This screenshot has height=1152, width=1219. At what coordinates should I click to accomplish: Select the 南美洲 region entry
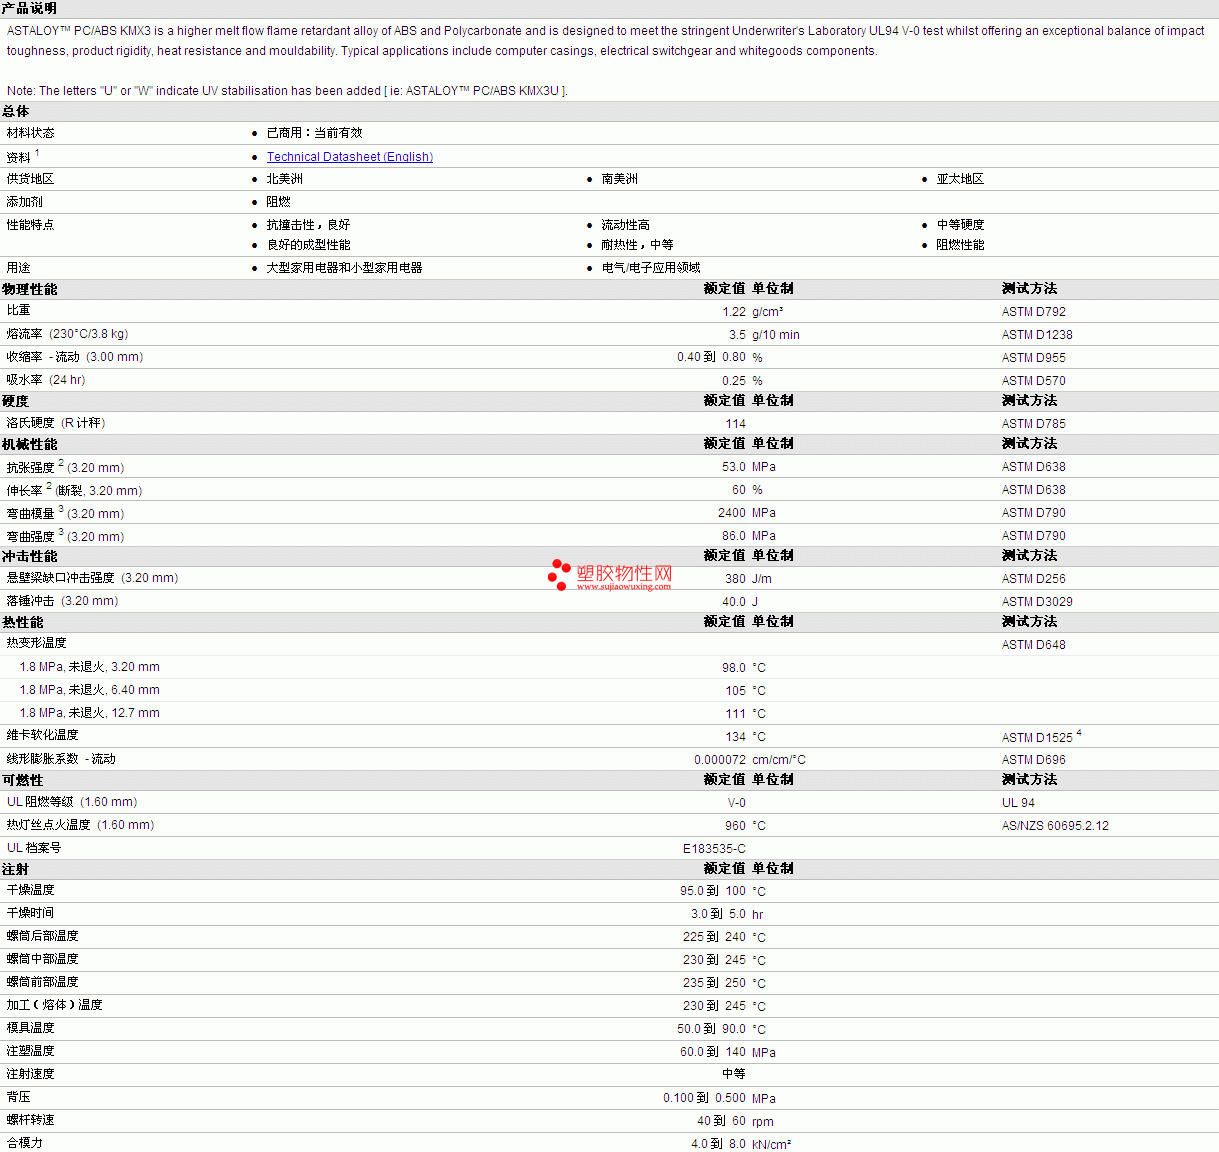[619, 179]
